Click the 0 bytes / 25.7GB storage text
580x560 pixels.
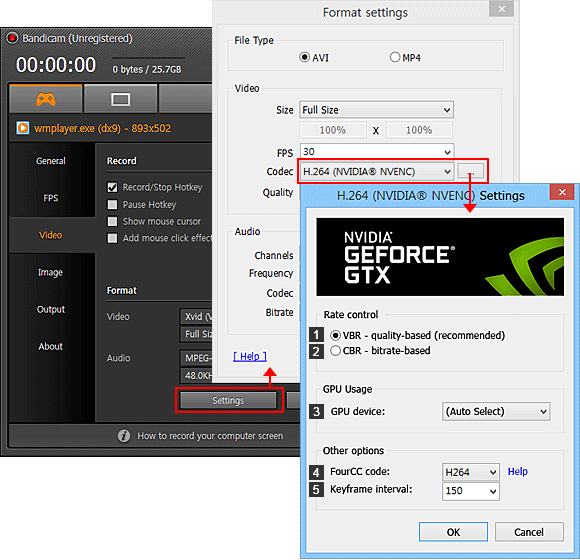[x=147, y=69]
